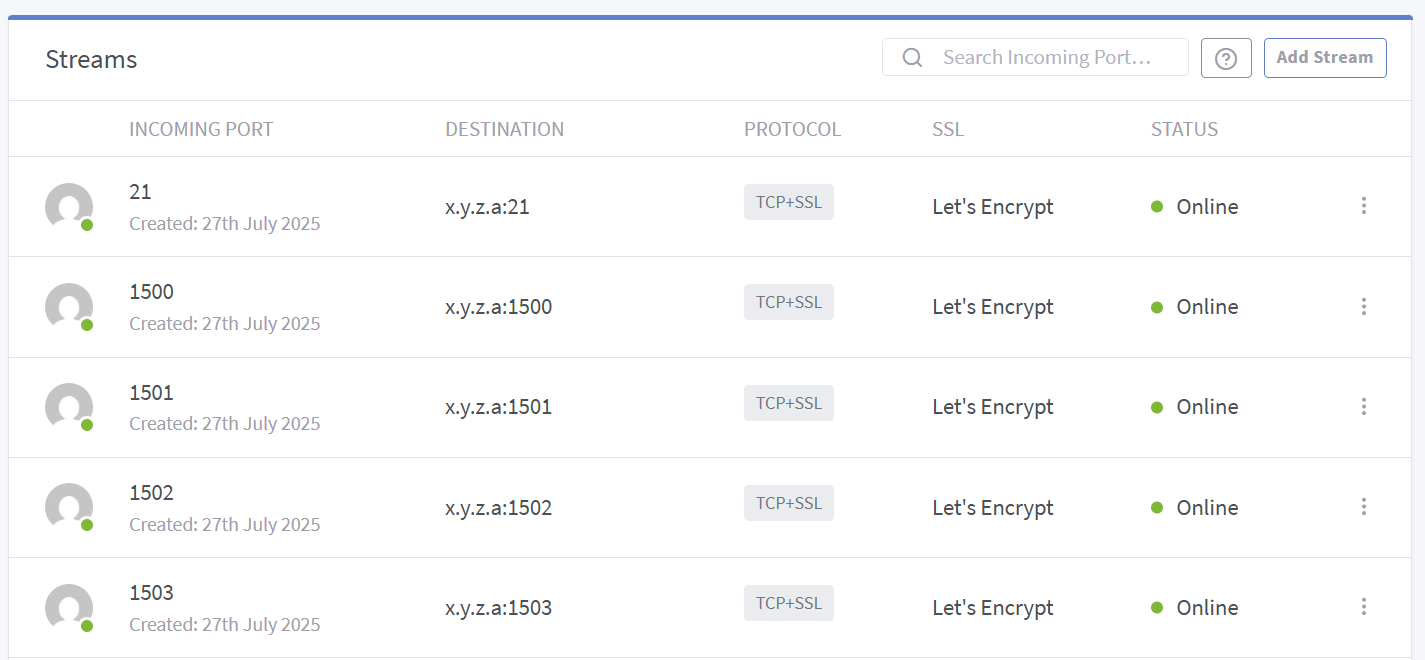Click the search magnifier icon
1425x660 pixels.
coord(912,57)
